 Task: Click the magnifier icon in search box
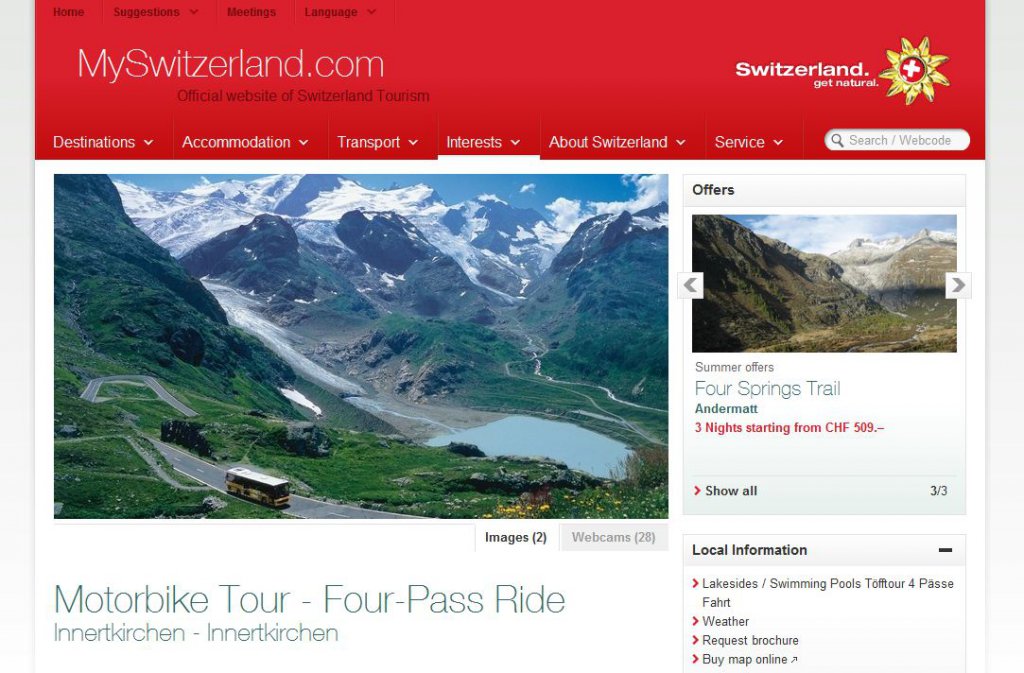click(837, 140)
